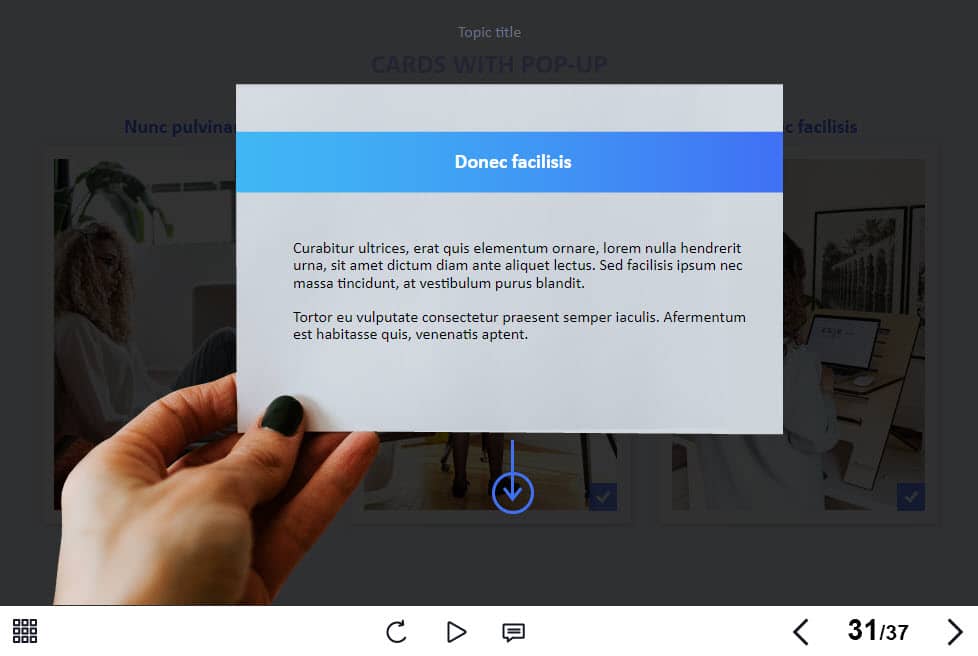The width and height of the screenshot is (978, 656).
Task: Click the slide counter 31/37
Action: pos(878,631)
